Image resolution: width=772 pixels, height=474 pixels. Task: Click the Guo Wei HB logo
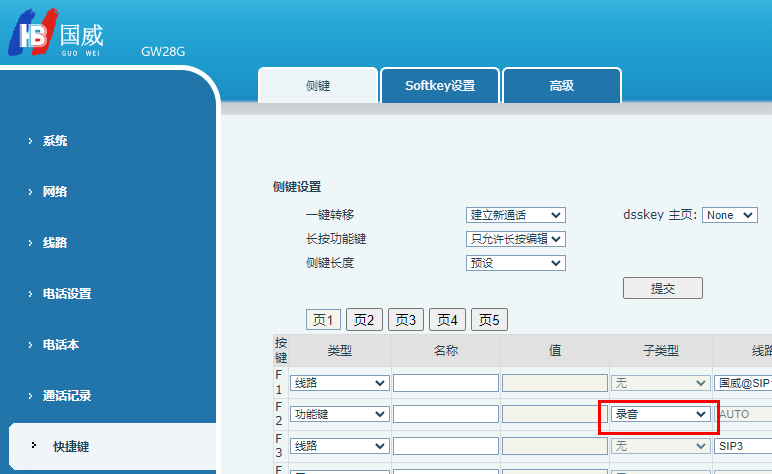click(56, 33)
